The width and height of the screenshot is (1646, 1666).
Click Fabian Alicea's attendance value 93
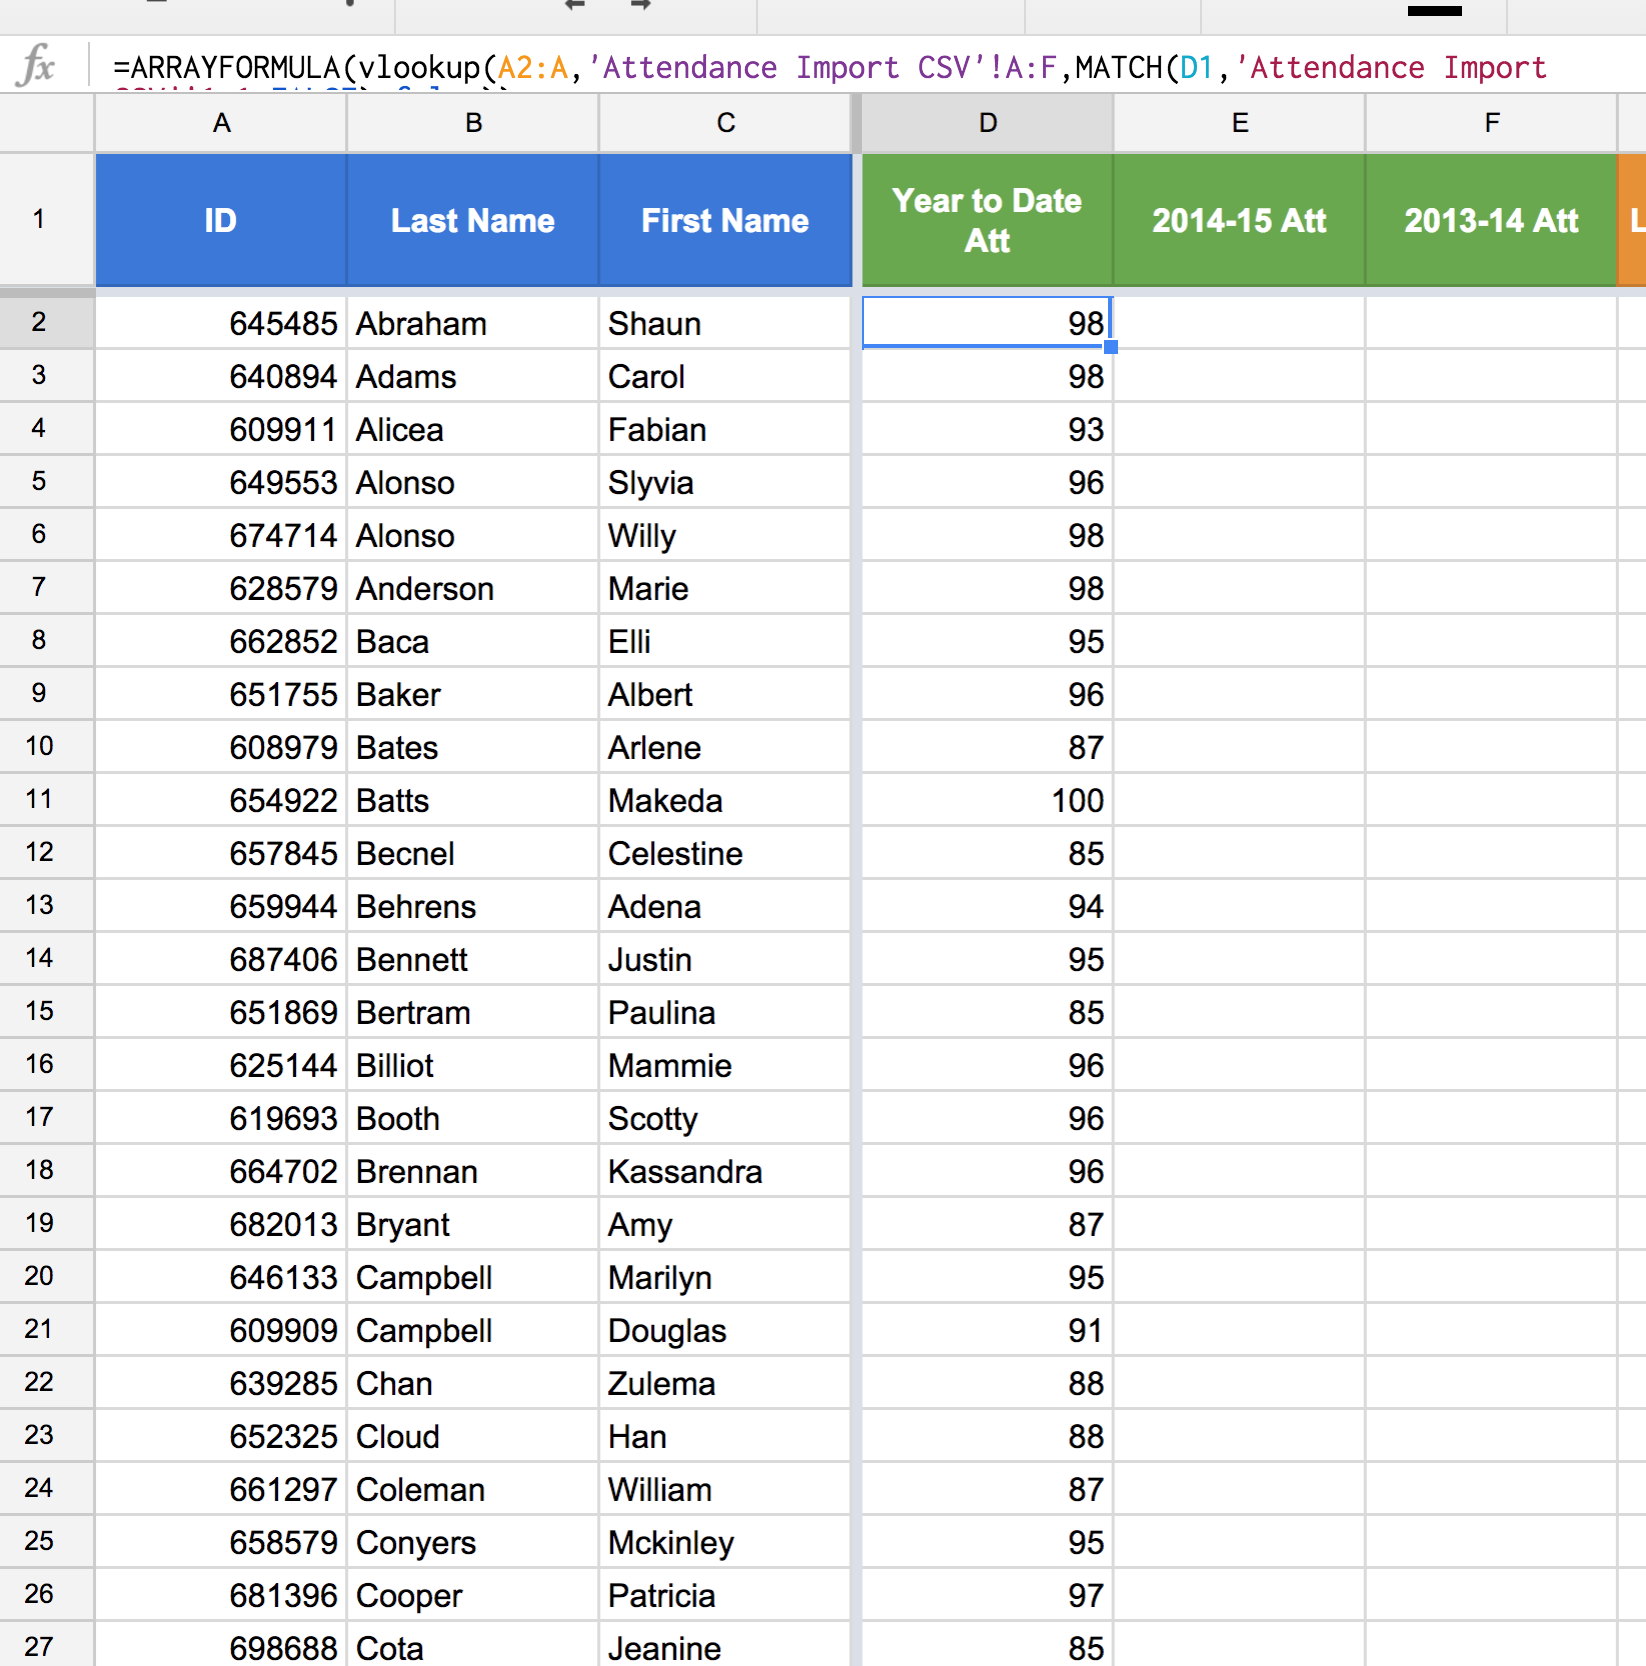(x=987, y=429)
